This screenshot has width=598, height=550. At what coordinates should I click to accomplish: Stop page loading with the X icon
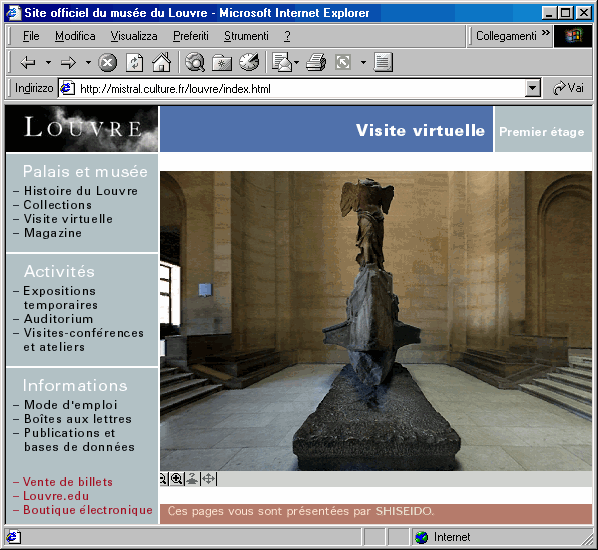[108, 62]
